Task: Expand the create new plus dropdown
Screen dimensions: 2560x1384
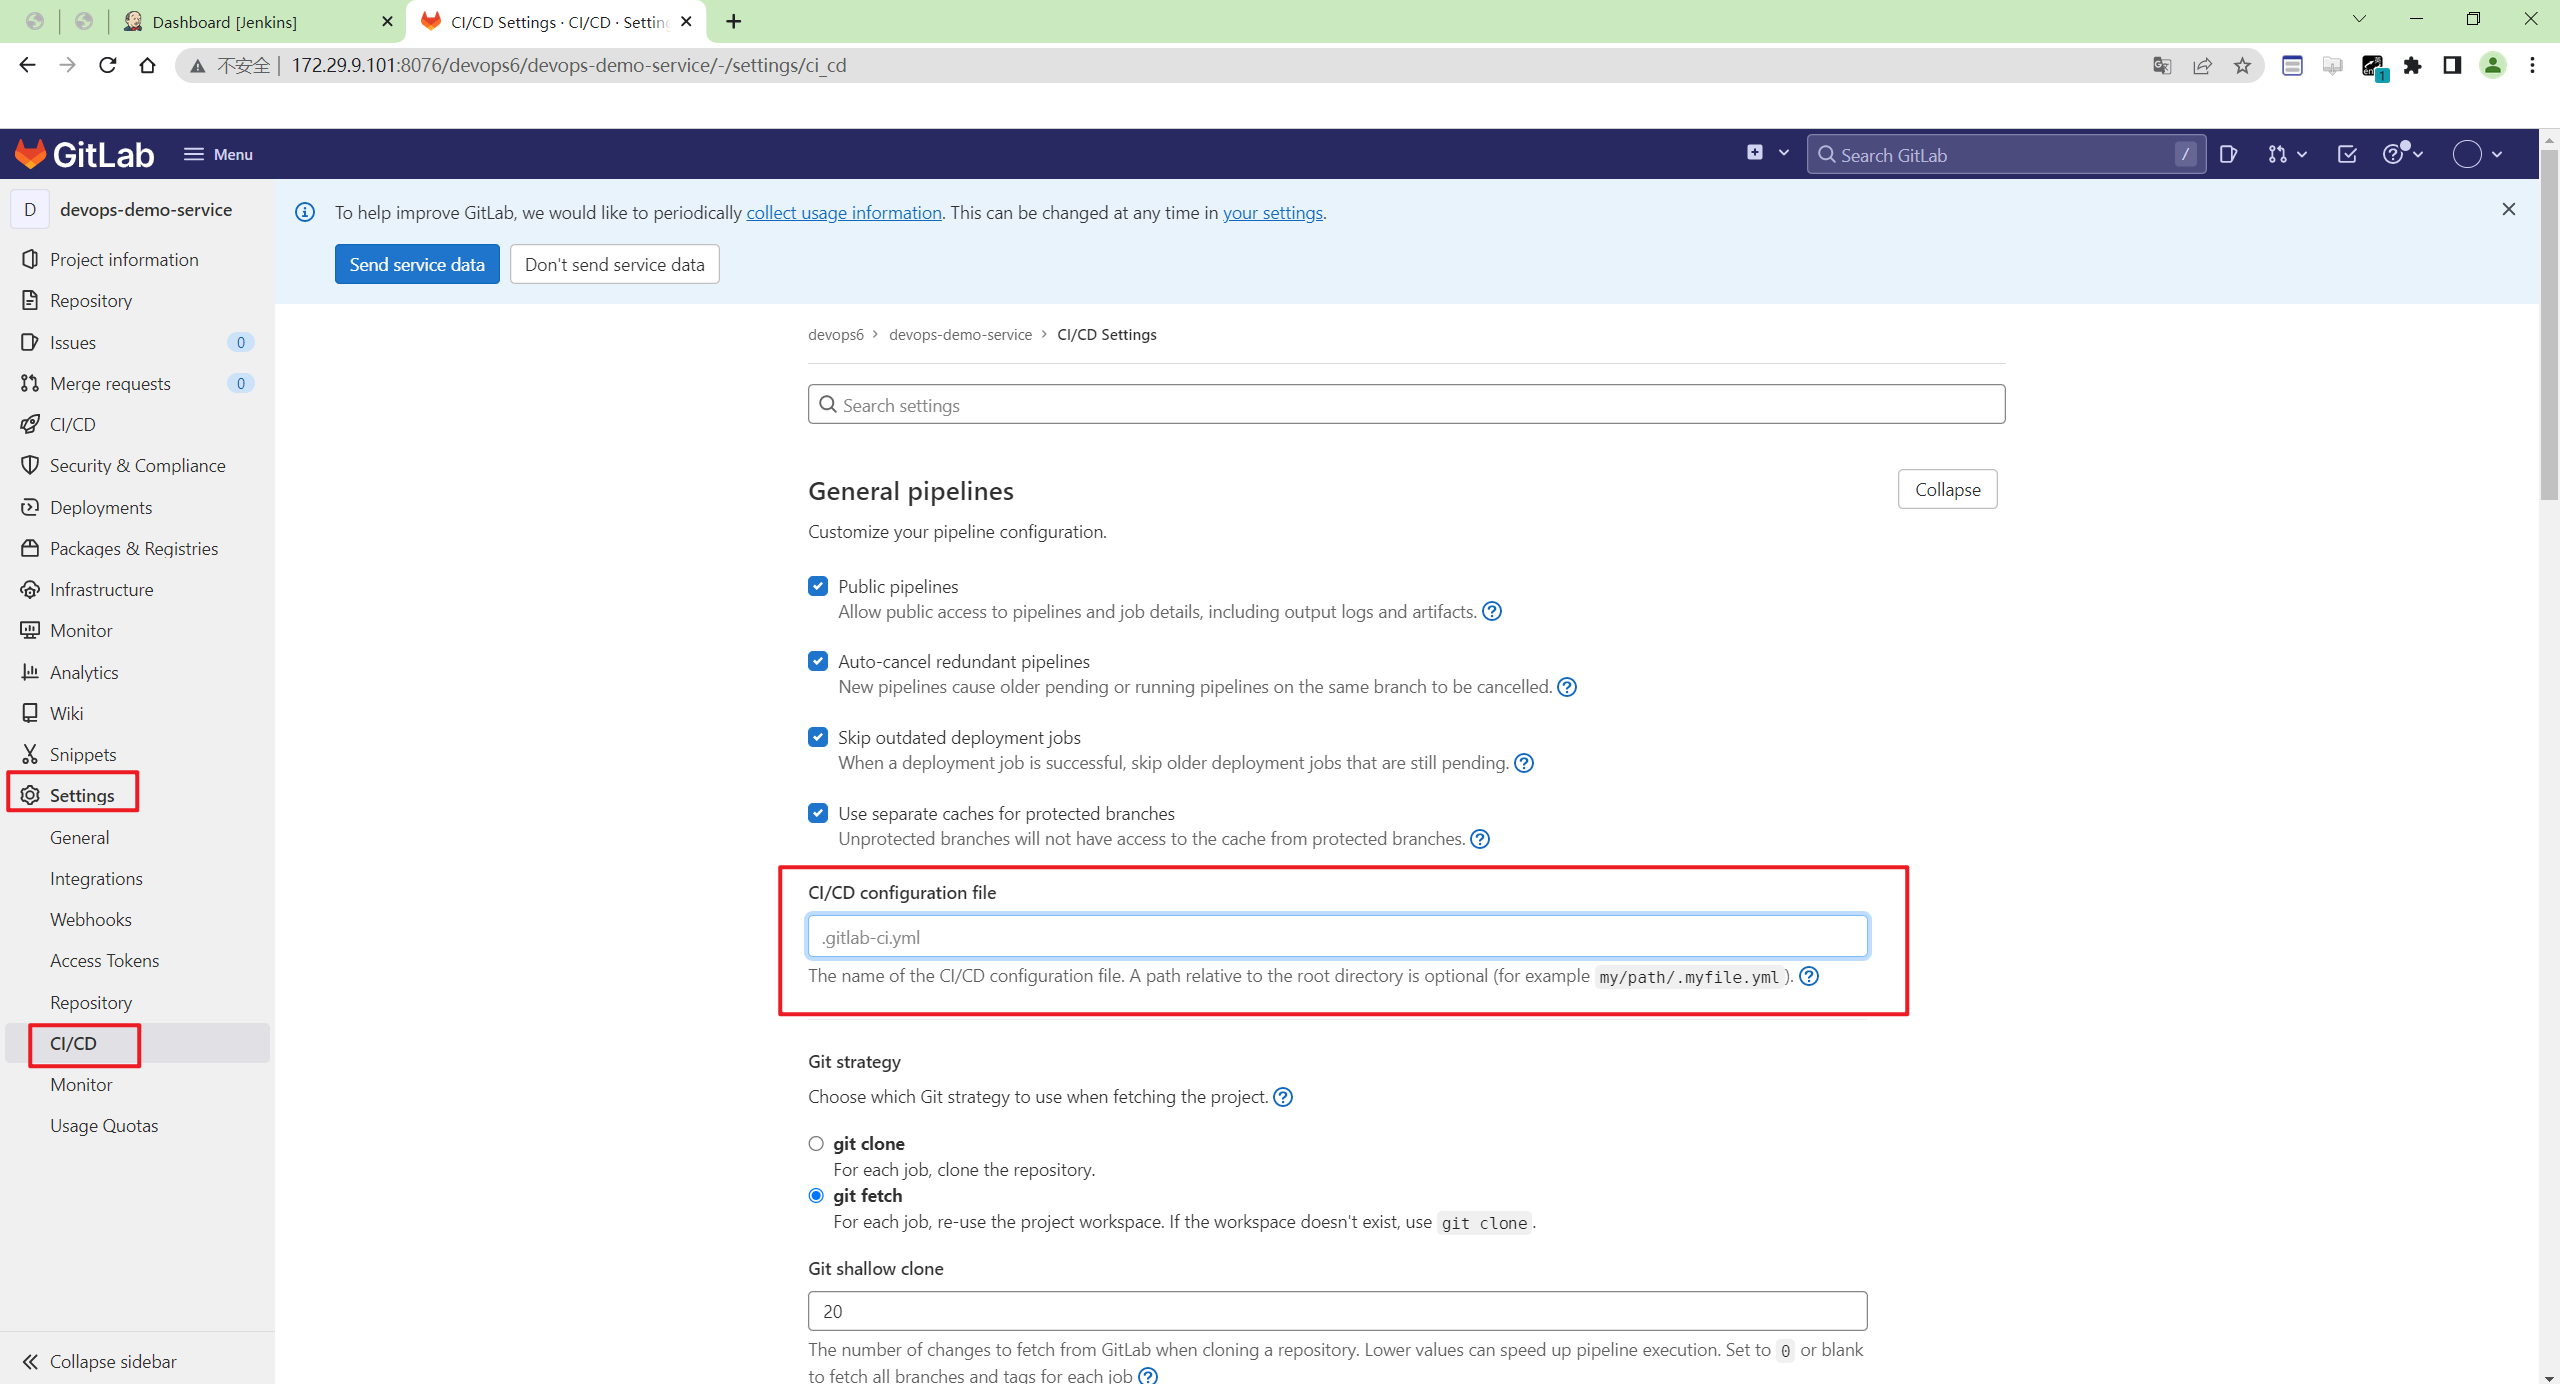Action: [x=1767, y=153]
